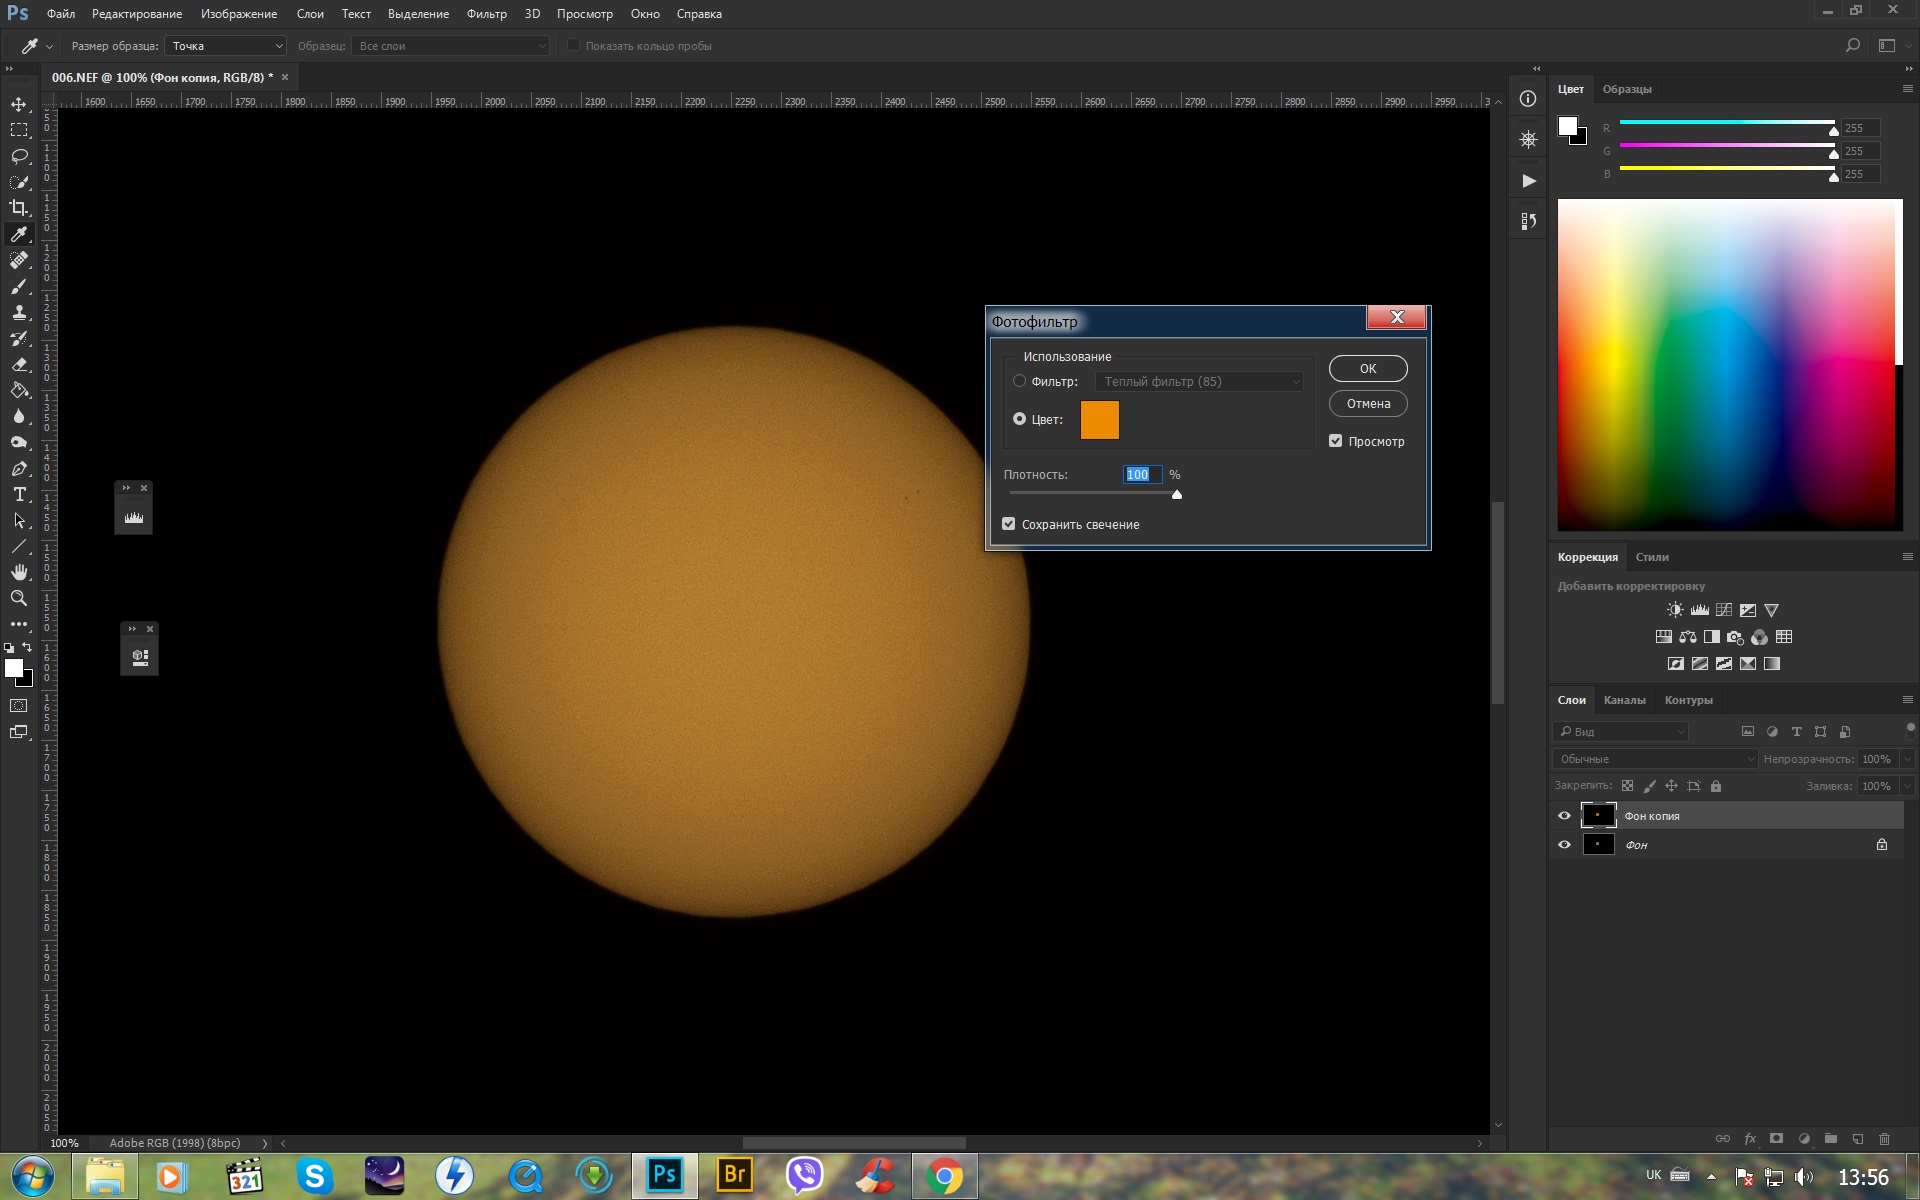Switch to the Каналы tab
The image size is (1920, 1200).
click(x=1624, y=700)
